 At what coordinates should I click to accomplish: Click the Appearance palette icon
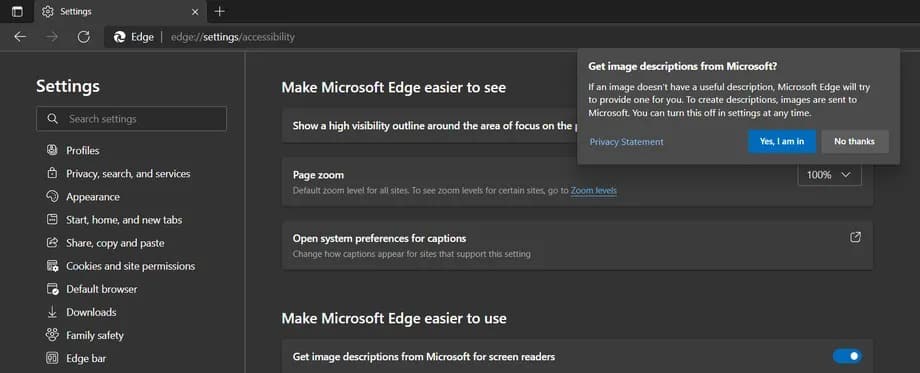pyautogui.click(x=52, y=196)
